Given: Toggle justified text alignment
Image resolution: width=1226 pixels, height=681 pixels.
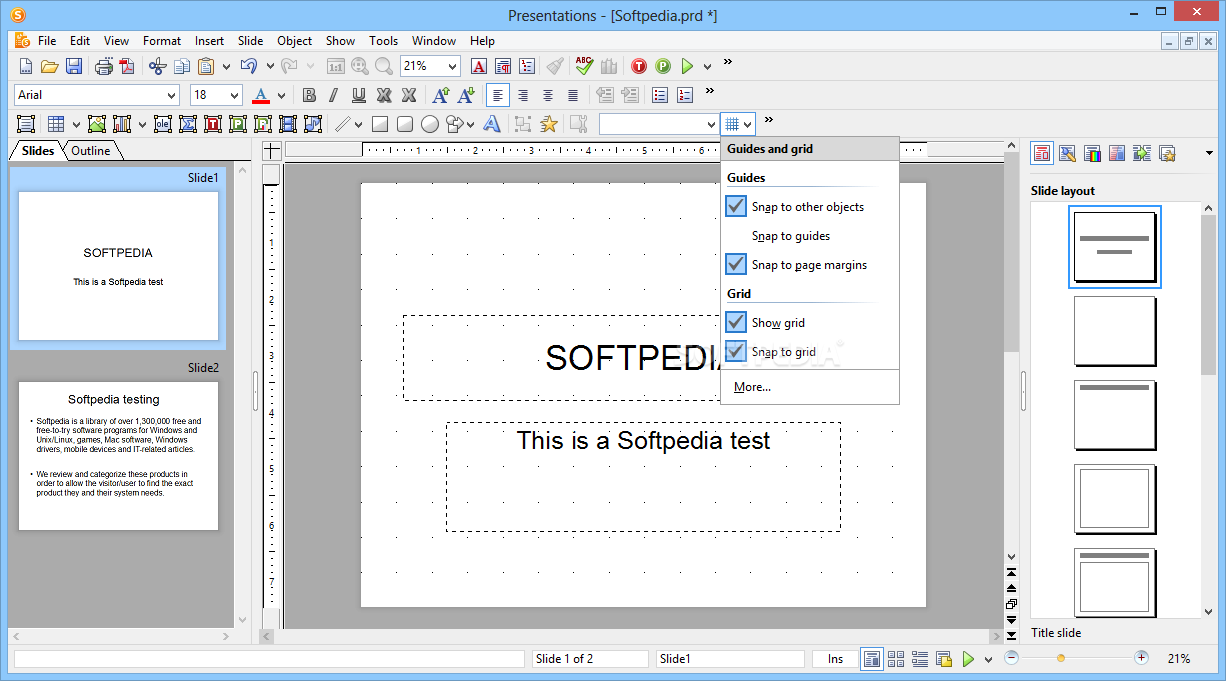Looking at the screenshot, I should (x=573, y=95).
